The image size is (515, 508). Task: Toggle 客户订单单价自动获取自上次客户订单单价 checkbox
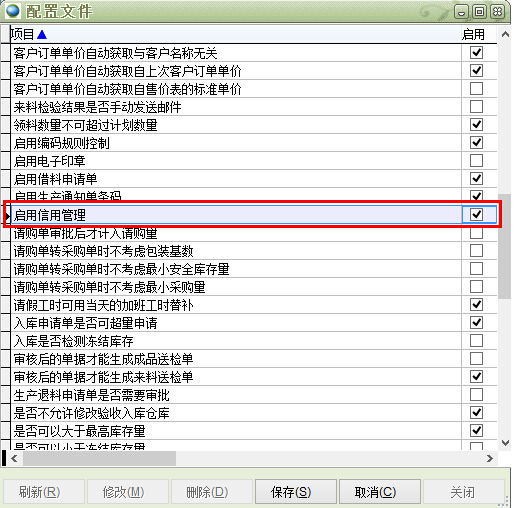476,70
